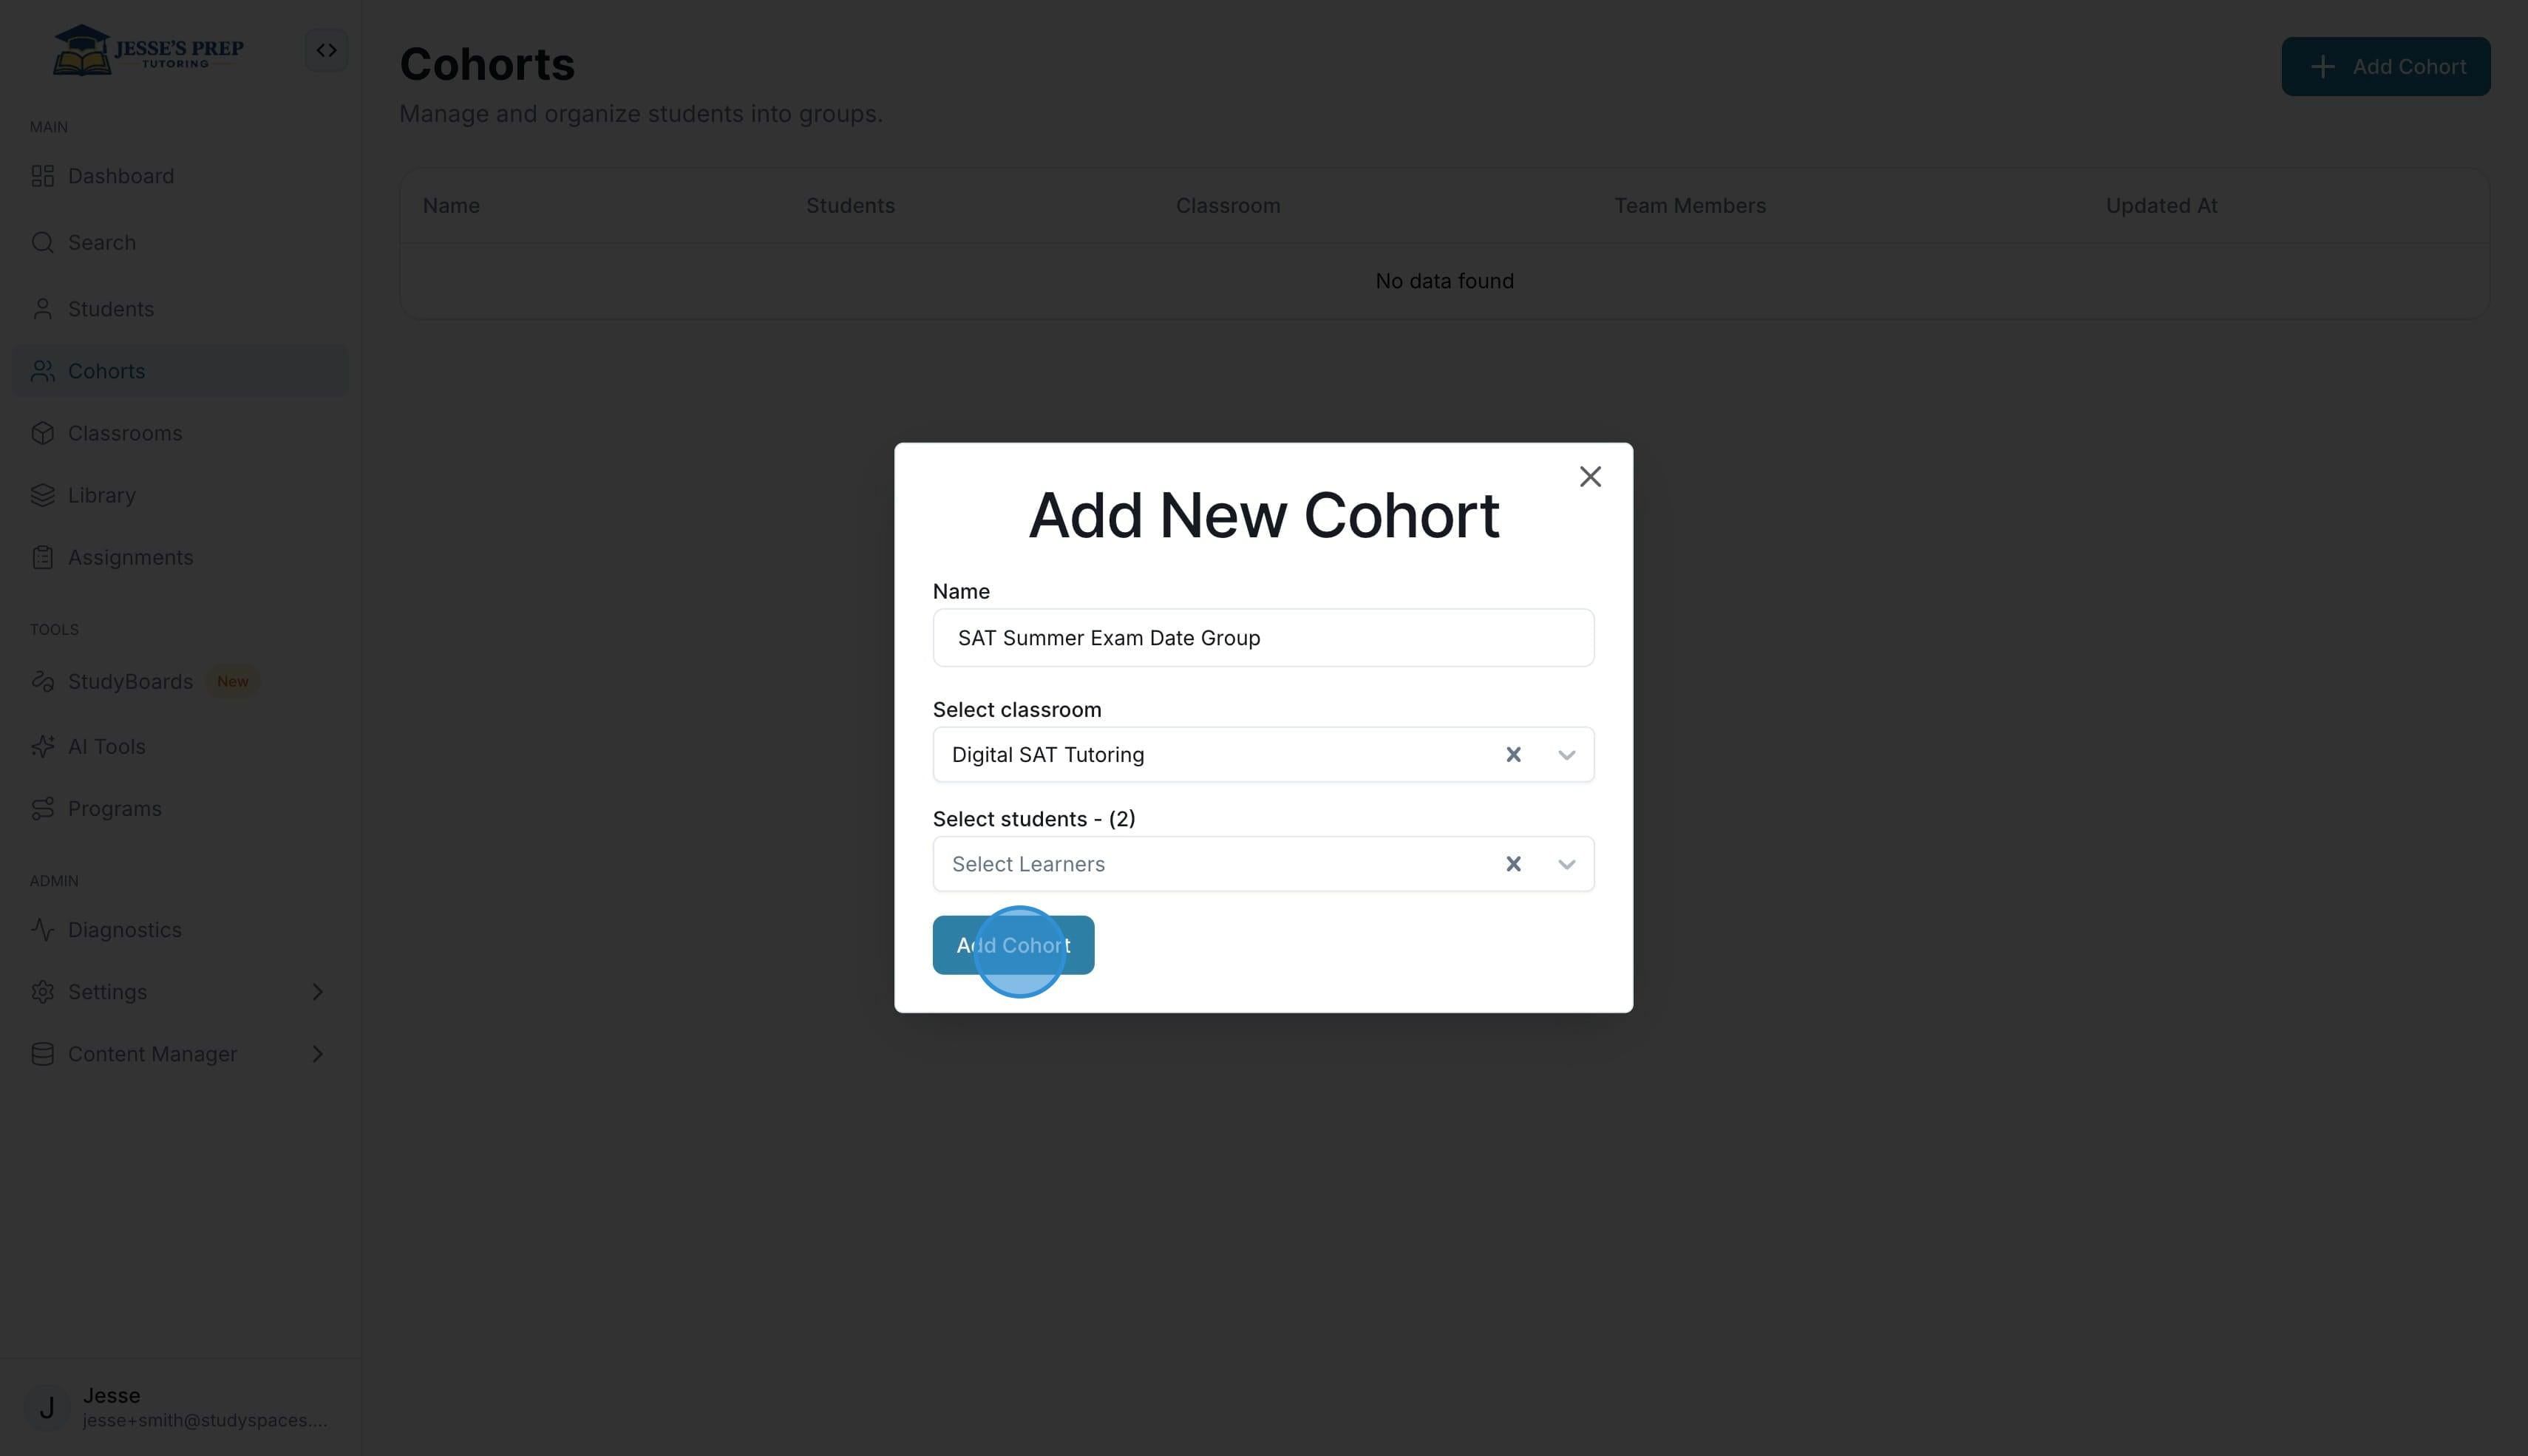
Task: Open StudyBoards tool
Action: click(x=130, y=681)
